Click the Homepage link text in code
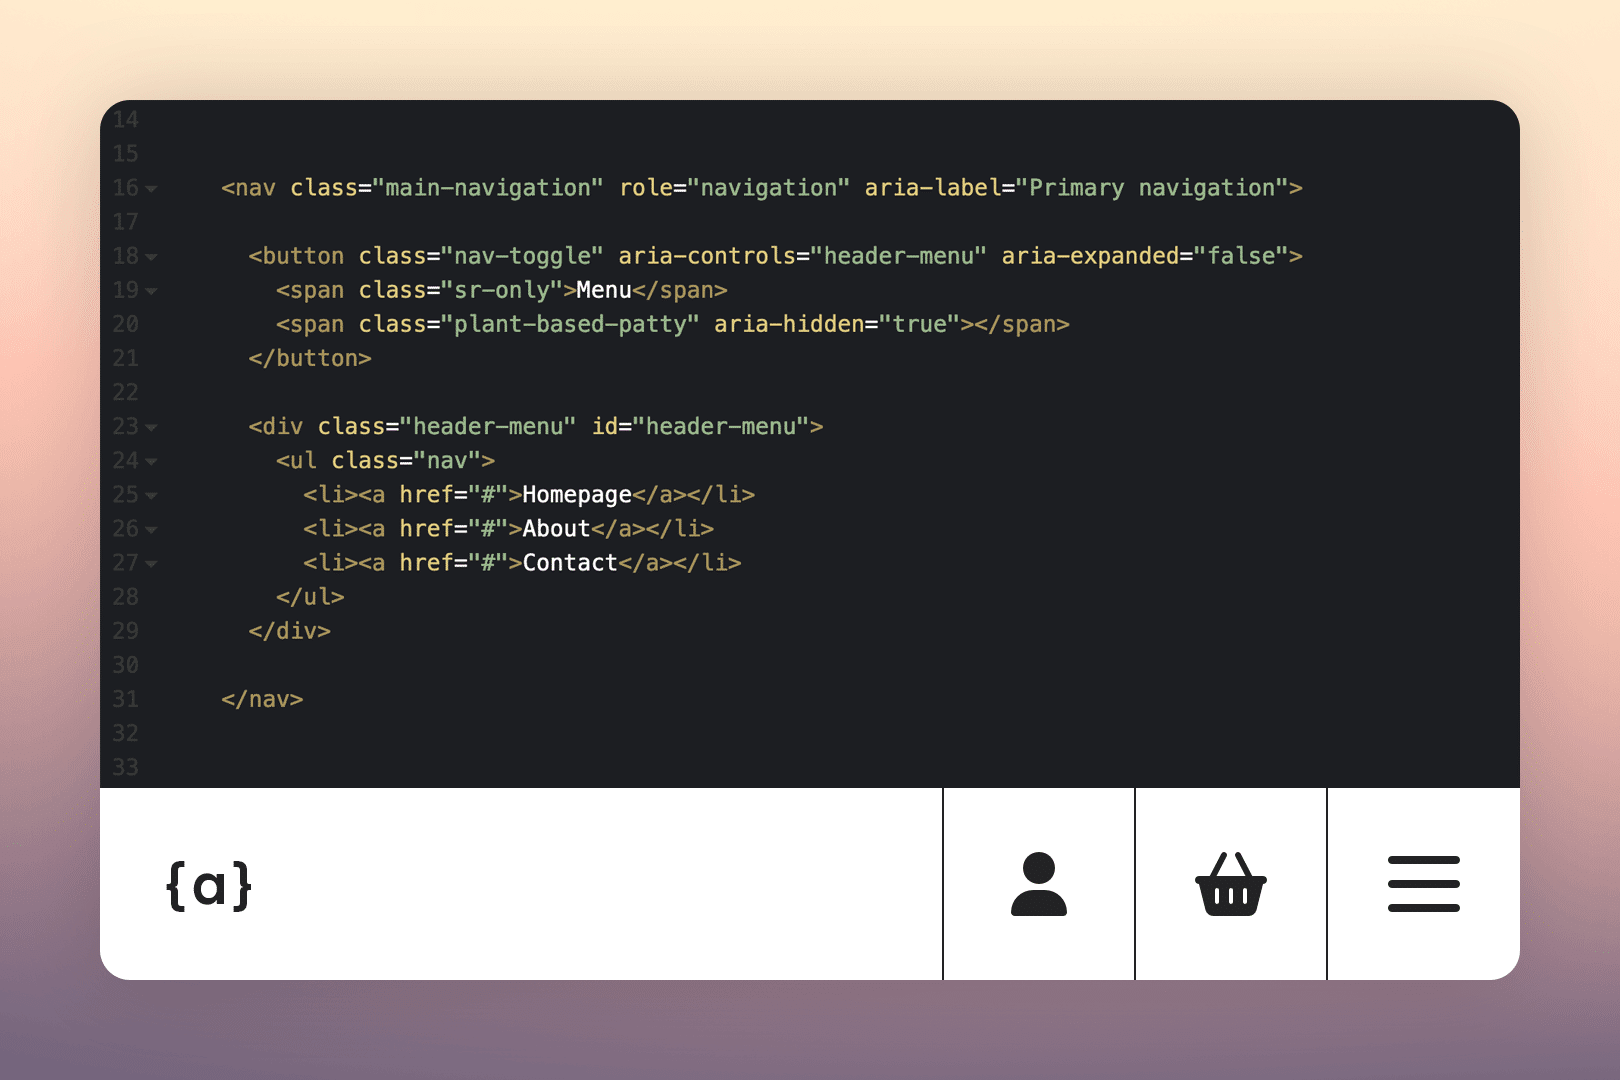Viewport: 1620px width, 1080px height. click(576, 495)
